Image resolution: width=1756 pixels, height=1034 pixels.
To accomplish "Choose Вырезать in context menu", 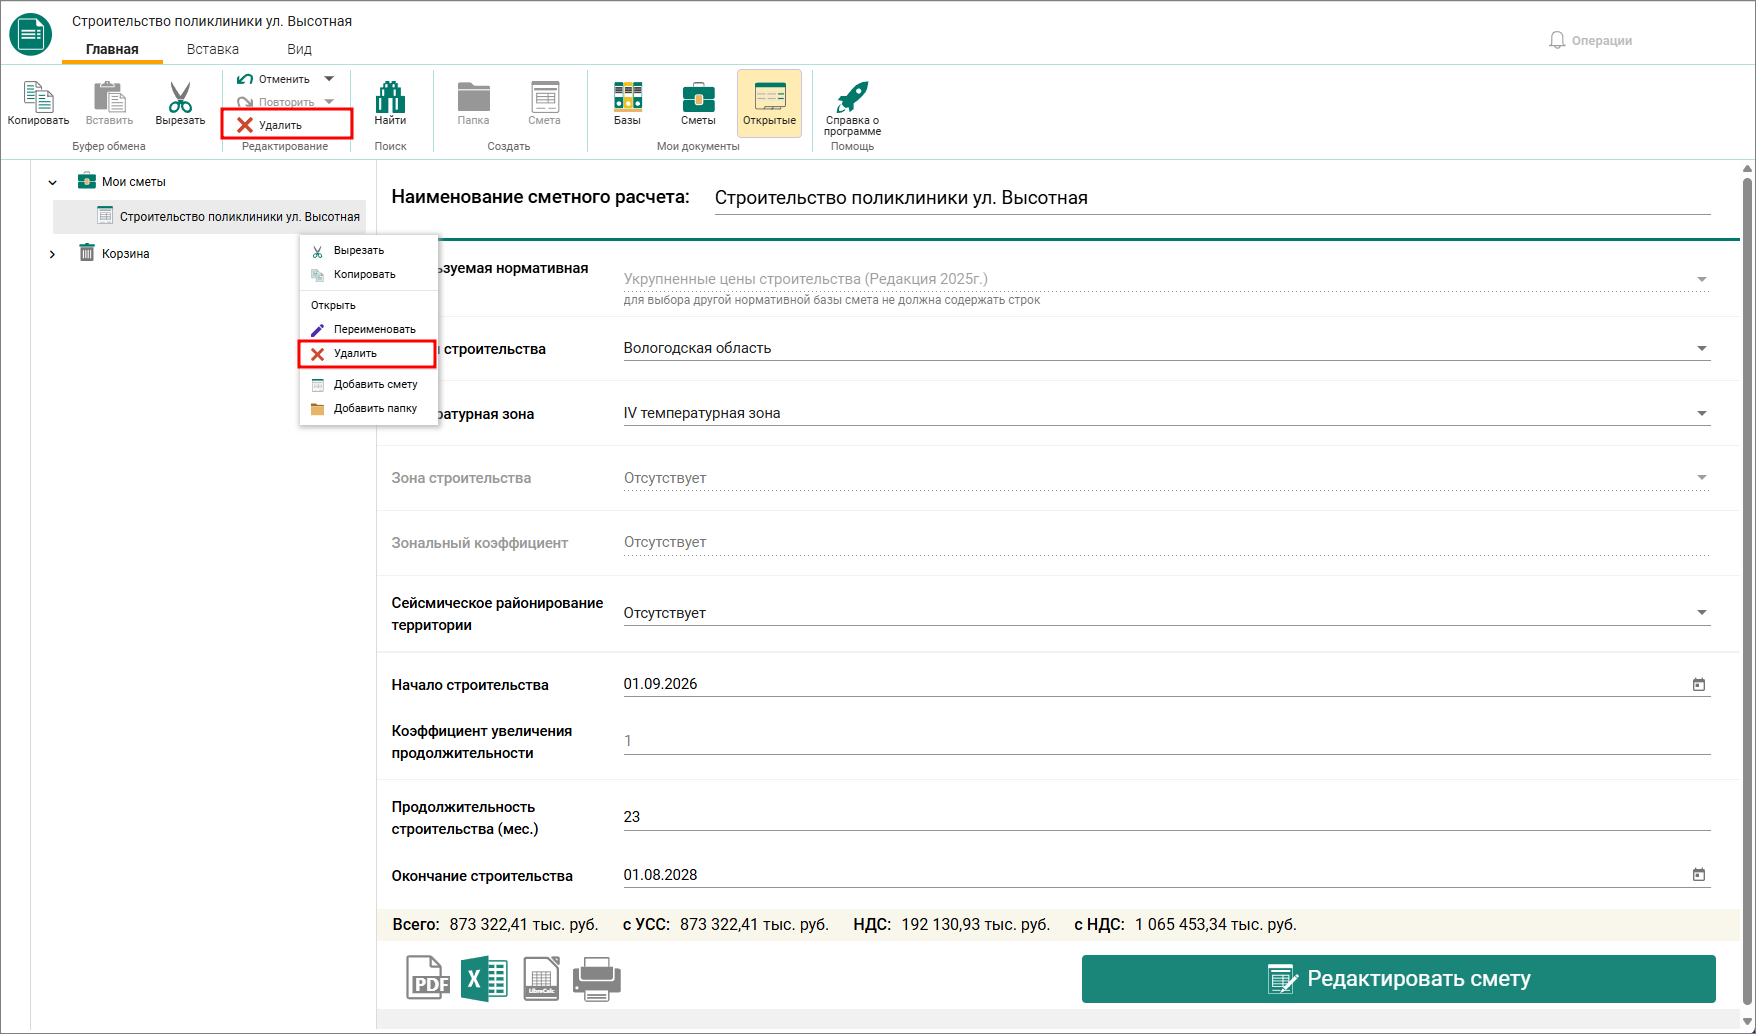I will click(368, 250).
